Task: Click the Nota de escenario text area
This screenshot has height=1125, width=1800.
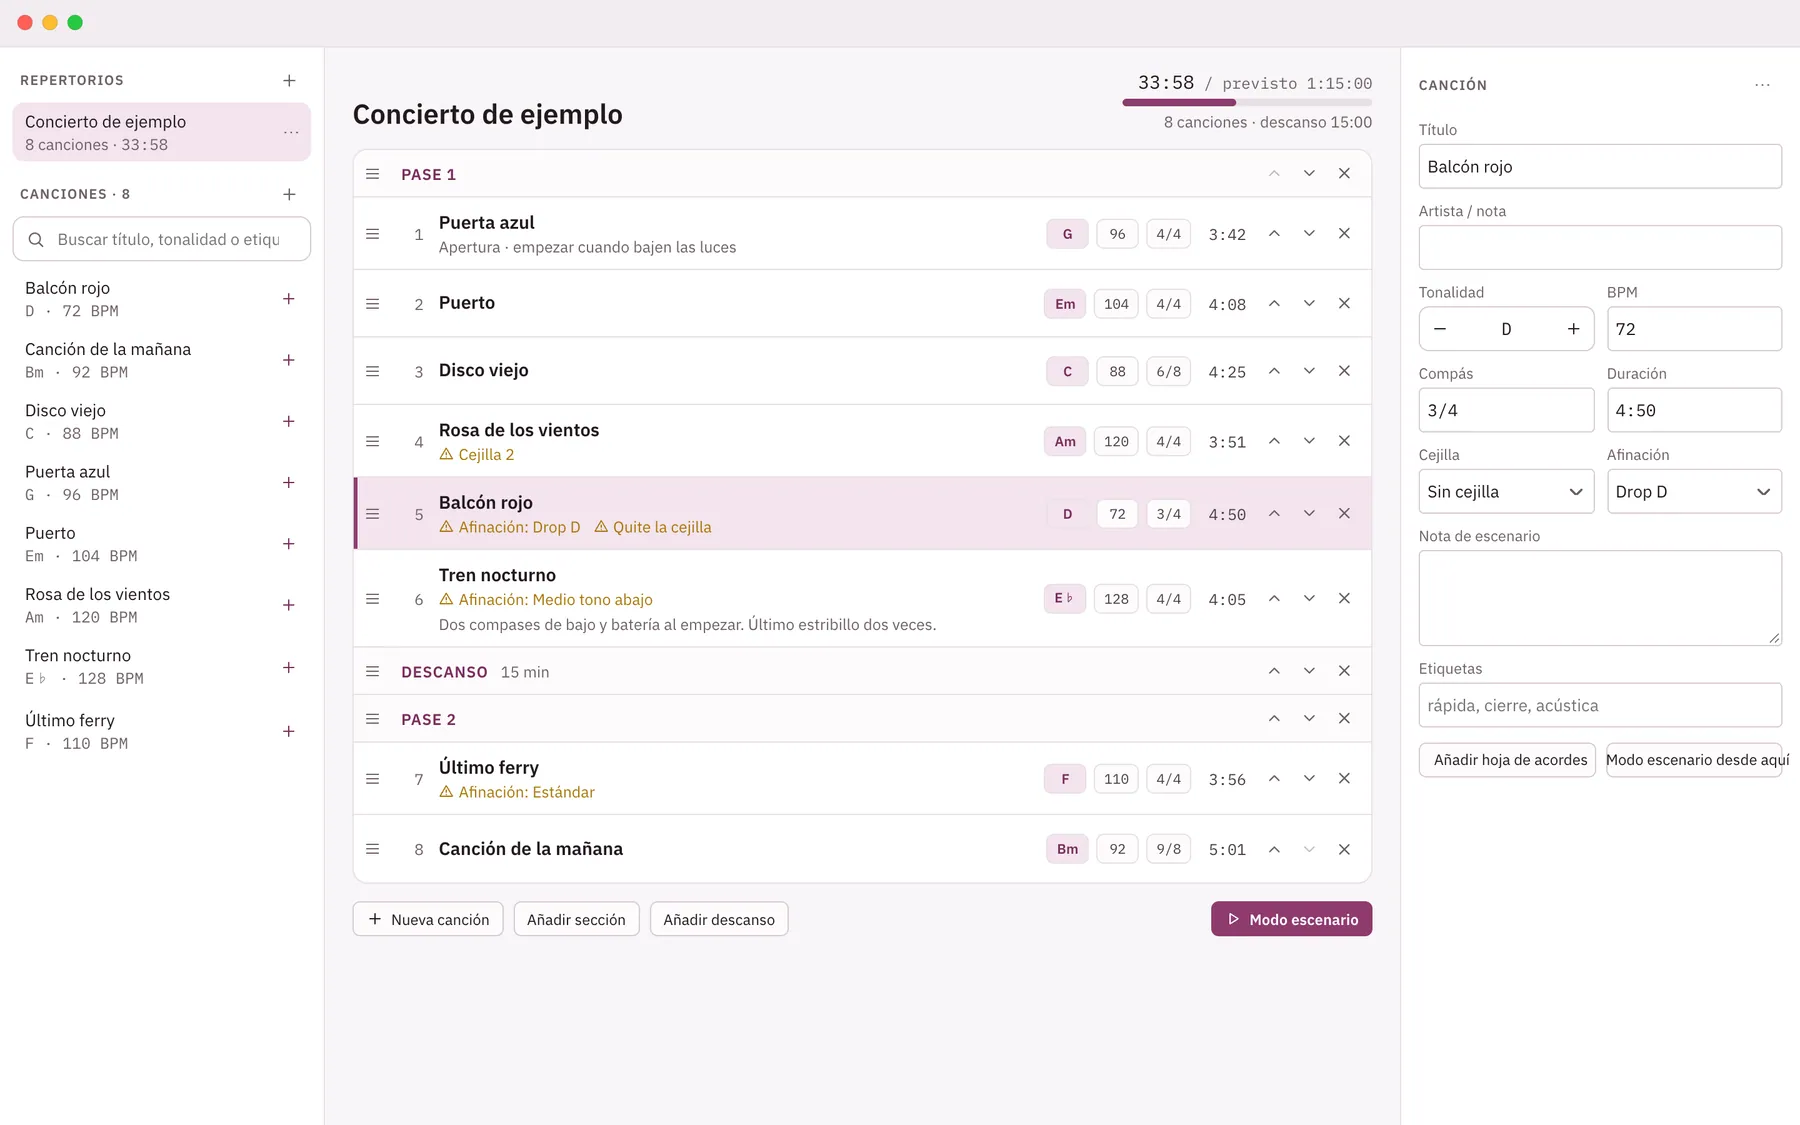Action: point(1600,598)
